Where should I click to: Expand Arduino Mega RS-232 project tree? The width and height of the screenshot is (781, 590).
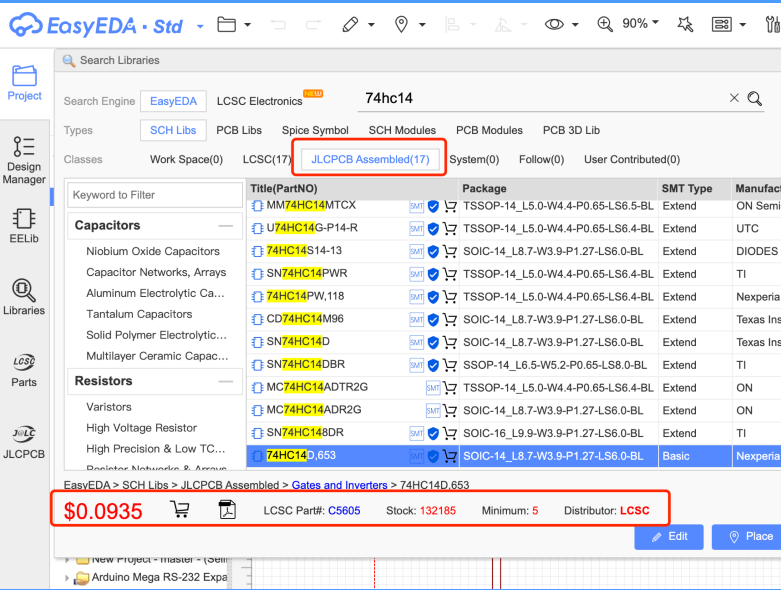(67, 578)
